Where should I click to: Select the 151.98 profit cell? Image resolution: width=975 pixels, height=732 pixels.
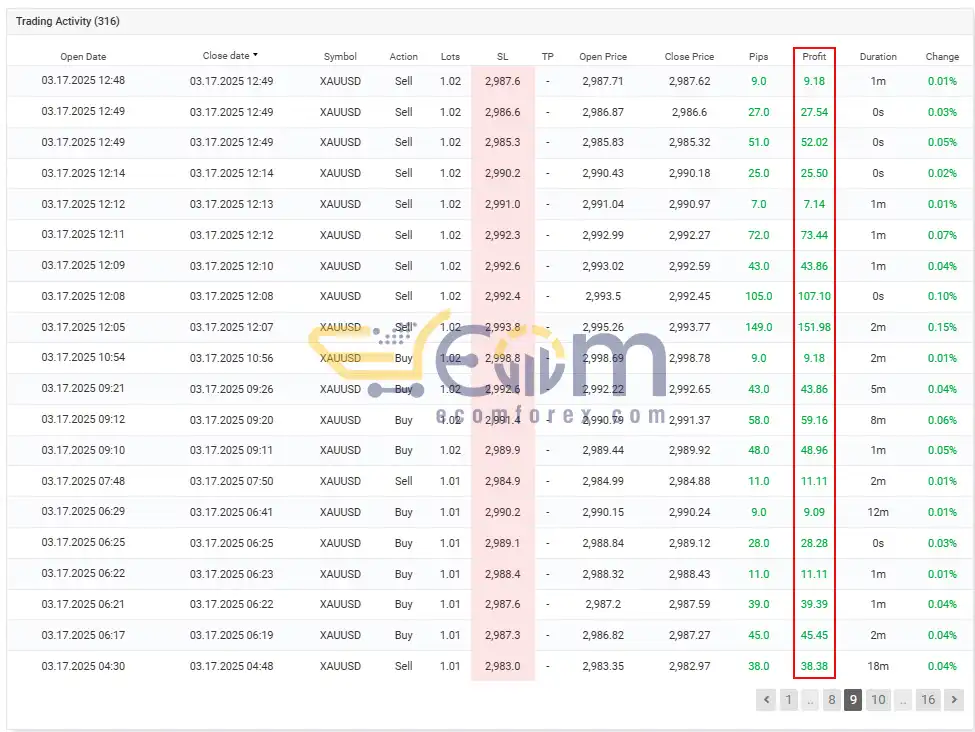pos(814,327)
